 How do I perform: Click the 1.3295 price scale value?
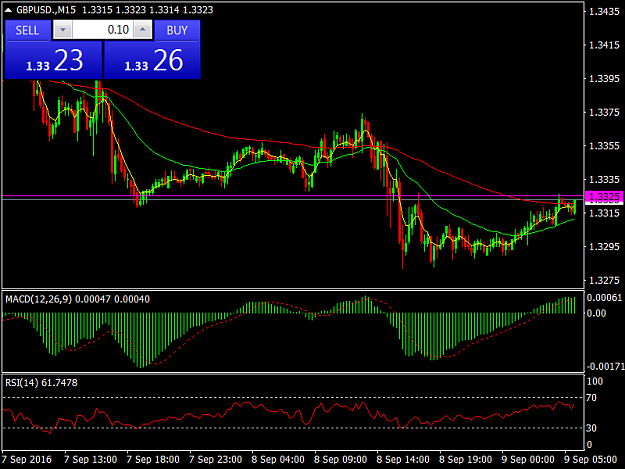[604, 247]
